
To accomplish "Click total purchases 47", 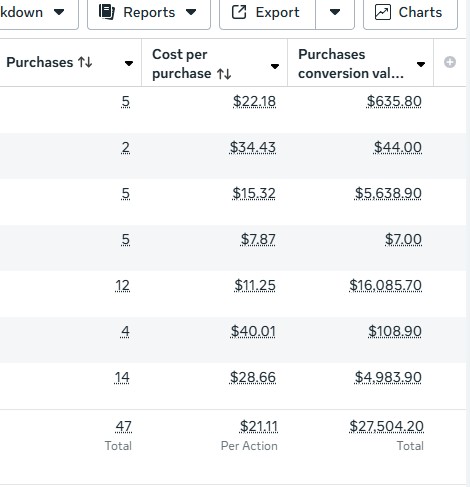I will (124, 426).
